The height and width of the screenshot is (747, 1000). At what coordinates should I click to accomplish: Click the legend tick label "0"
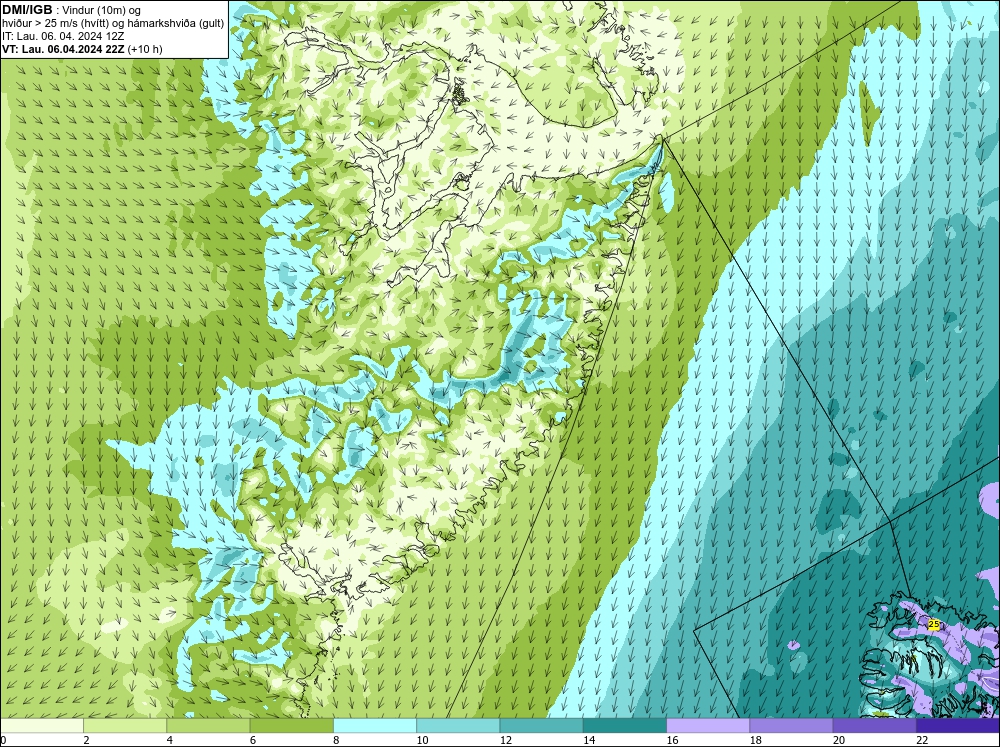click(x=3, y=740)
